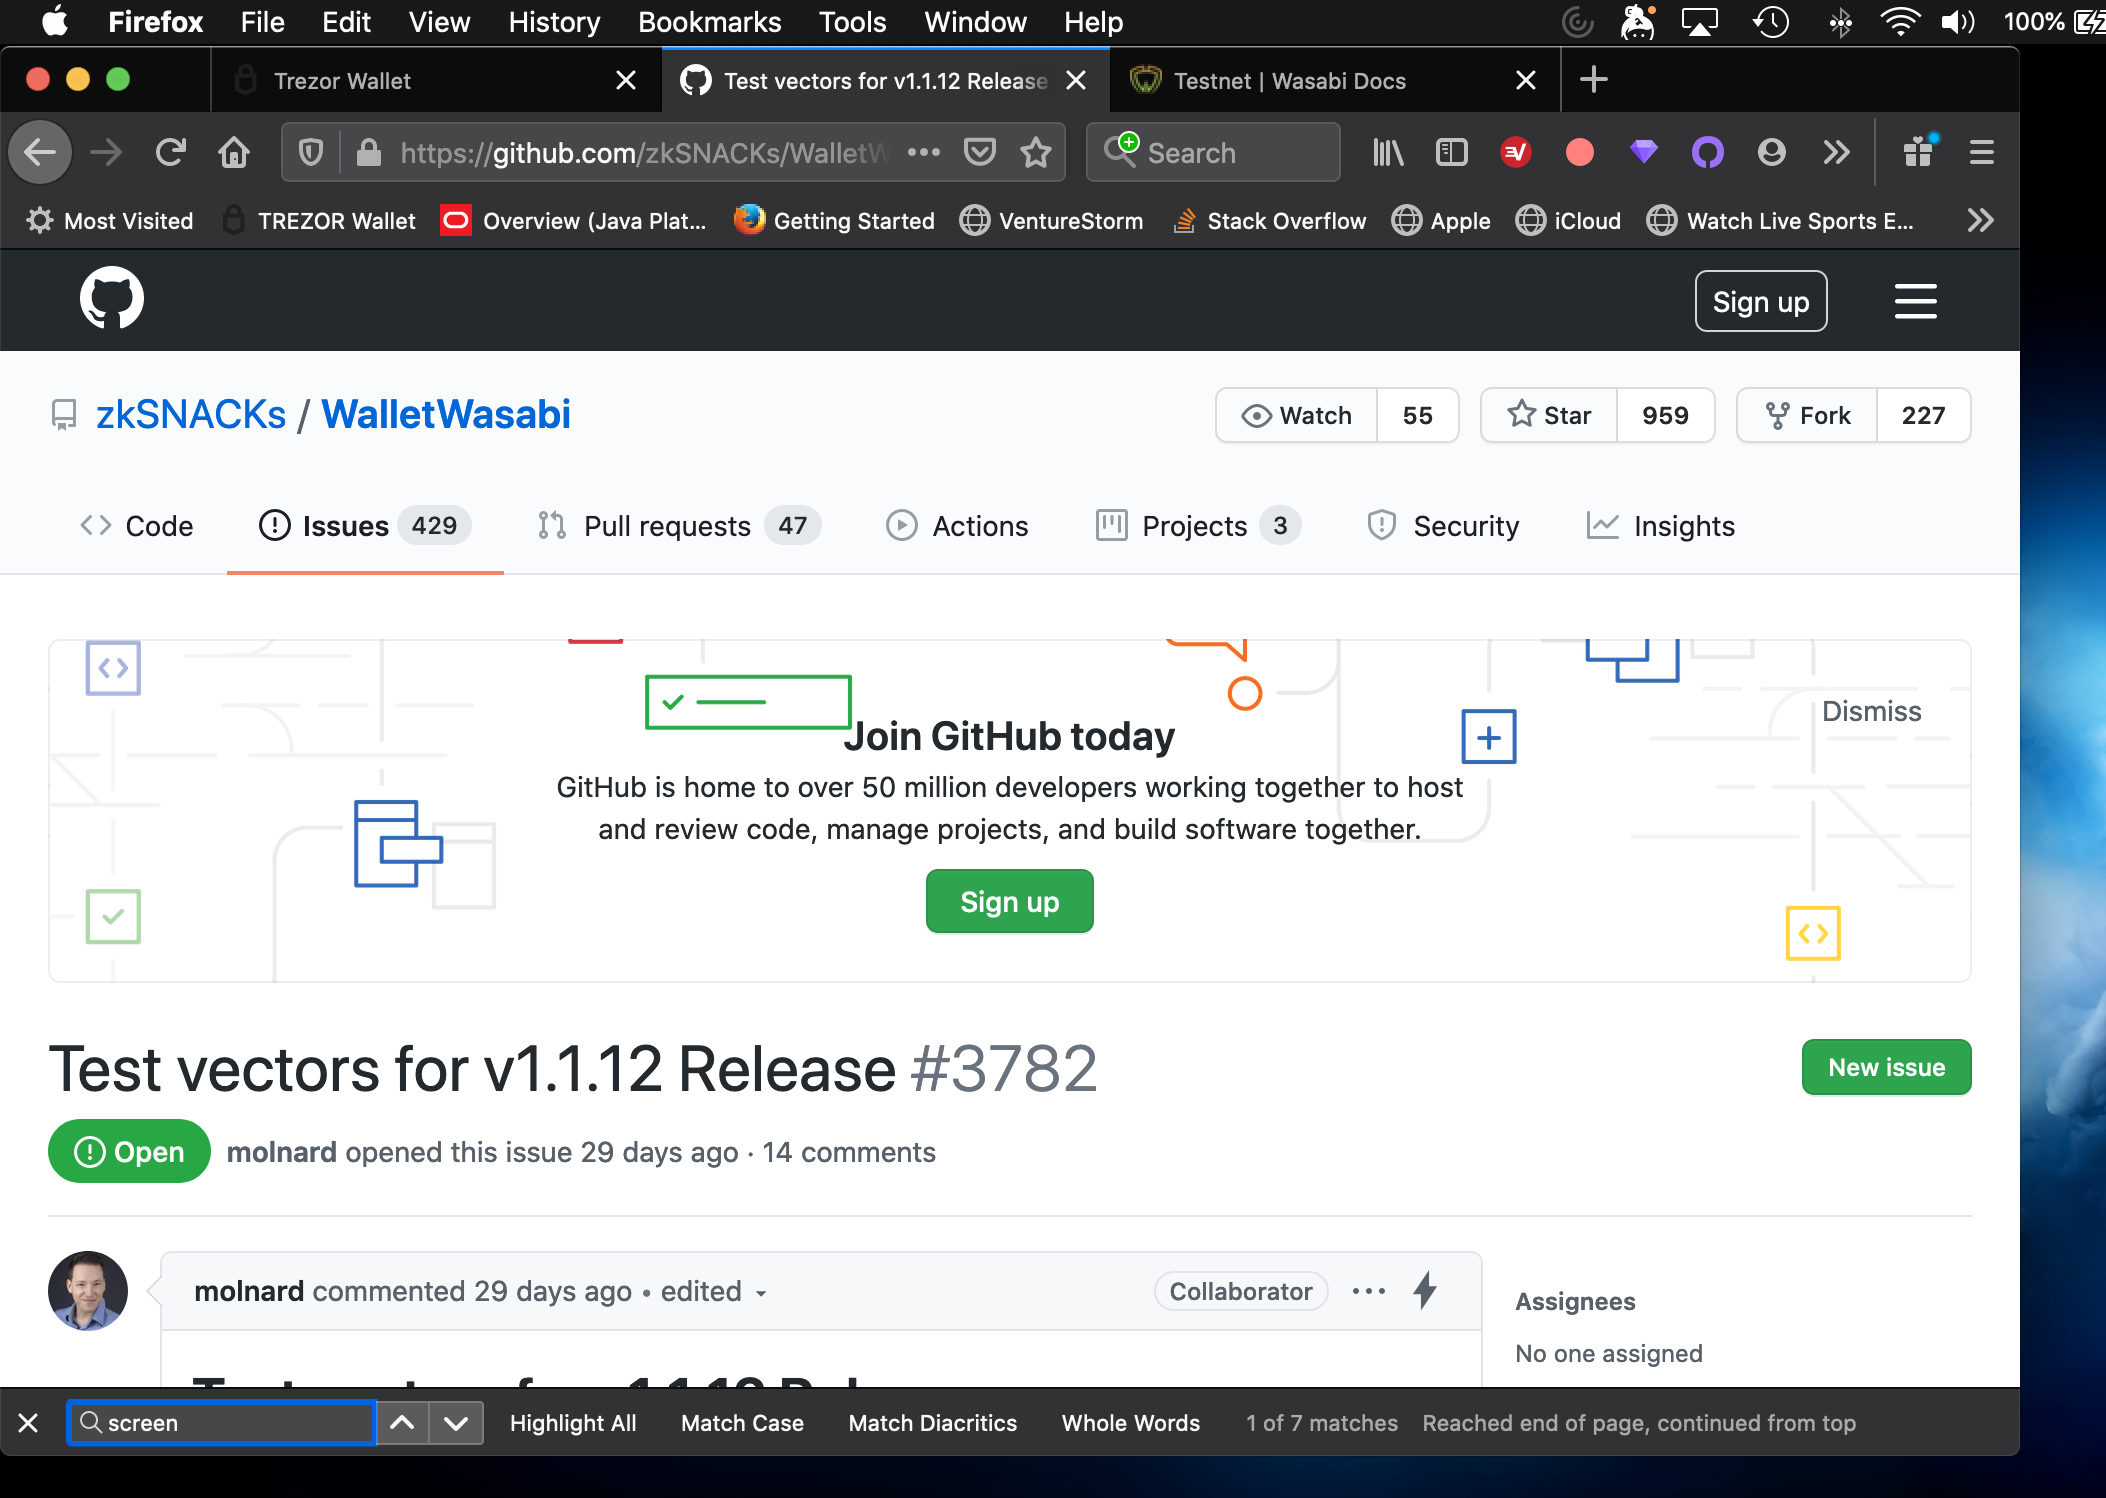Image resolution: width=2106 pixels, height=1498 pixels.
Task: Go to Firefox home page icon
Action: pos(234,152)
